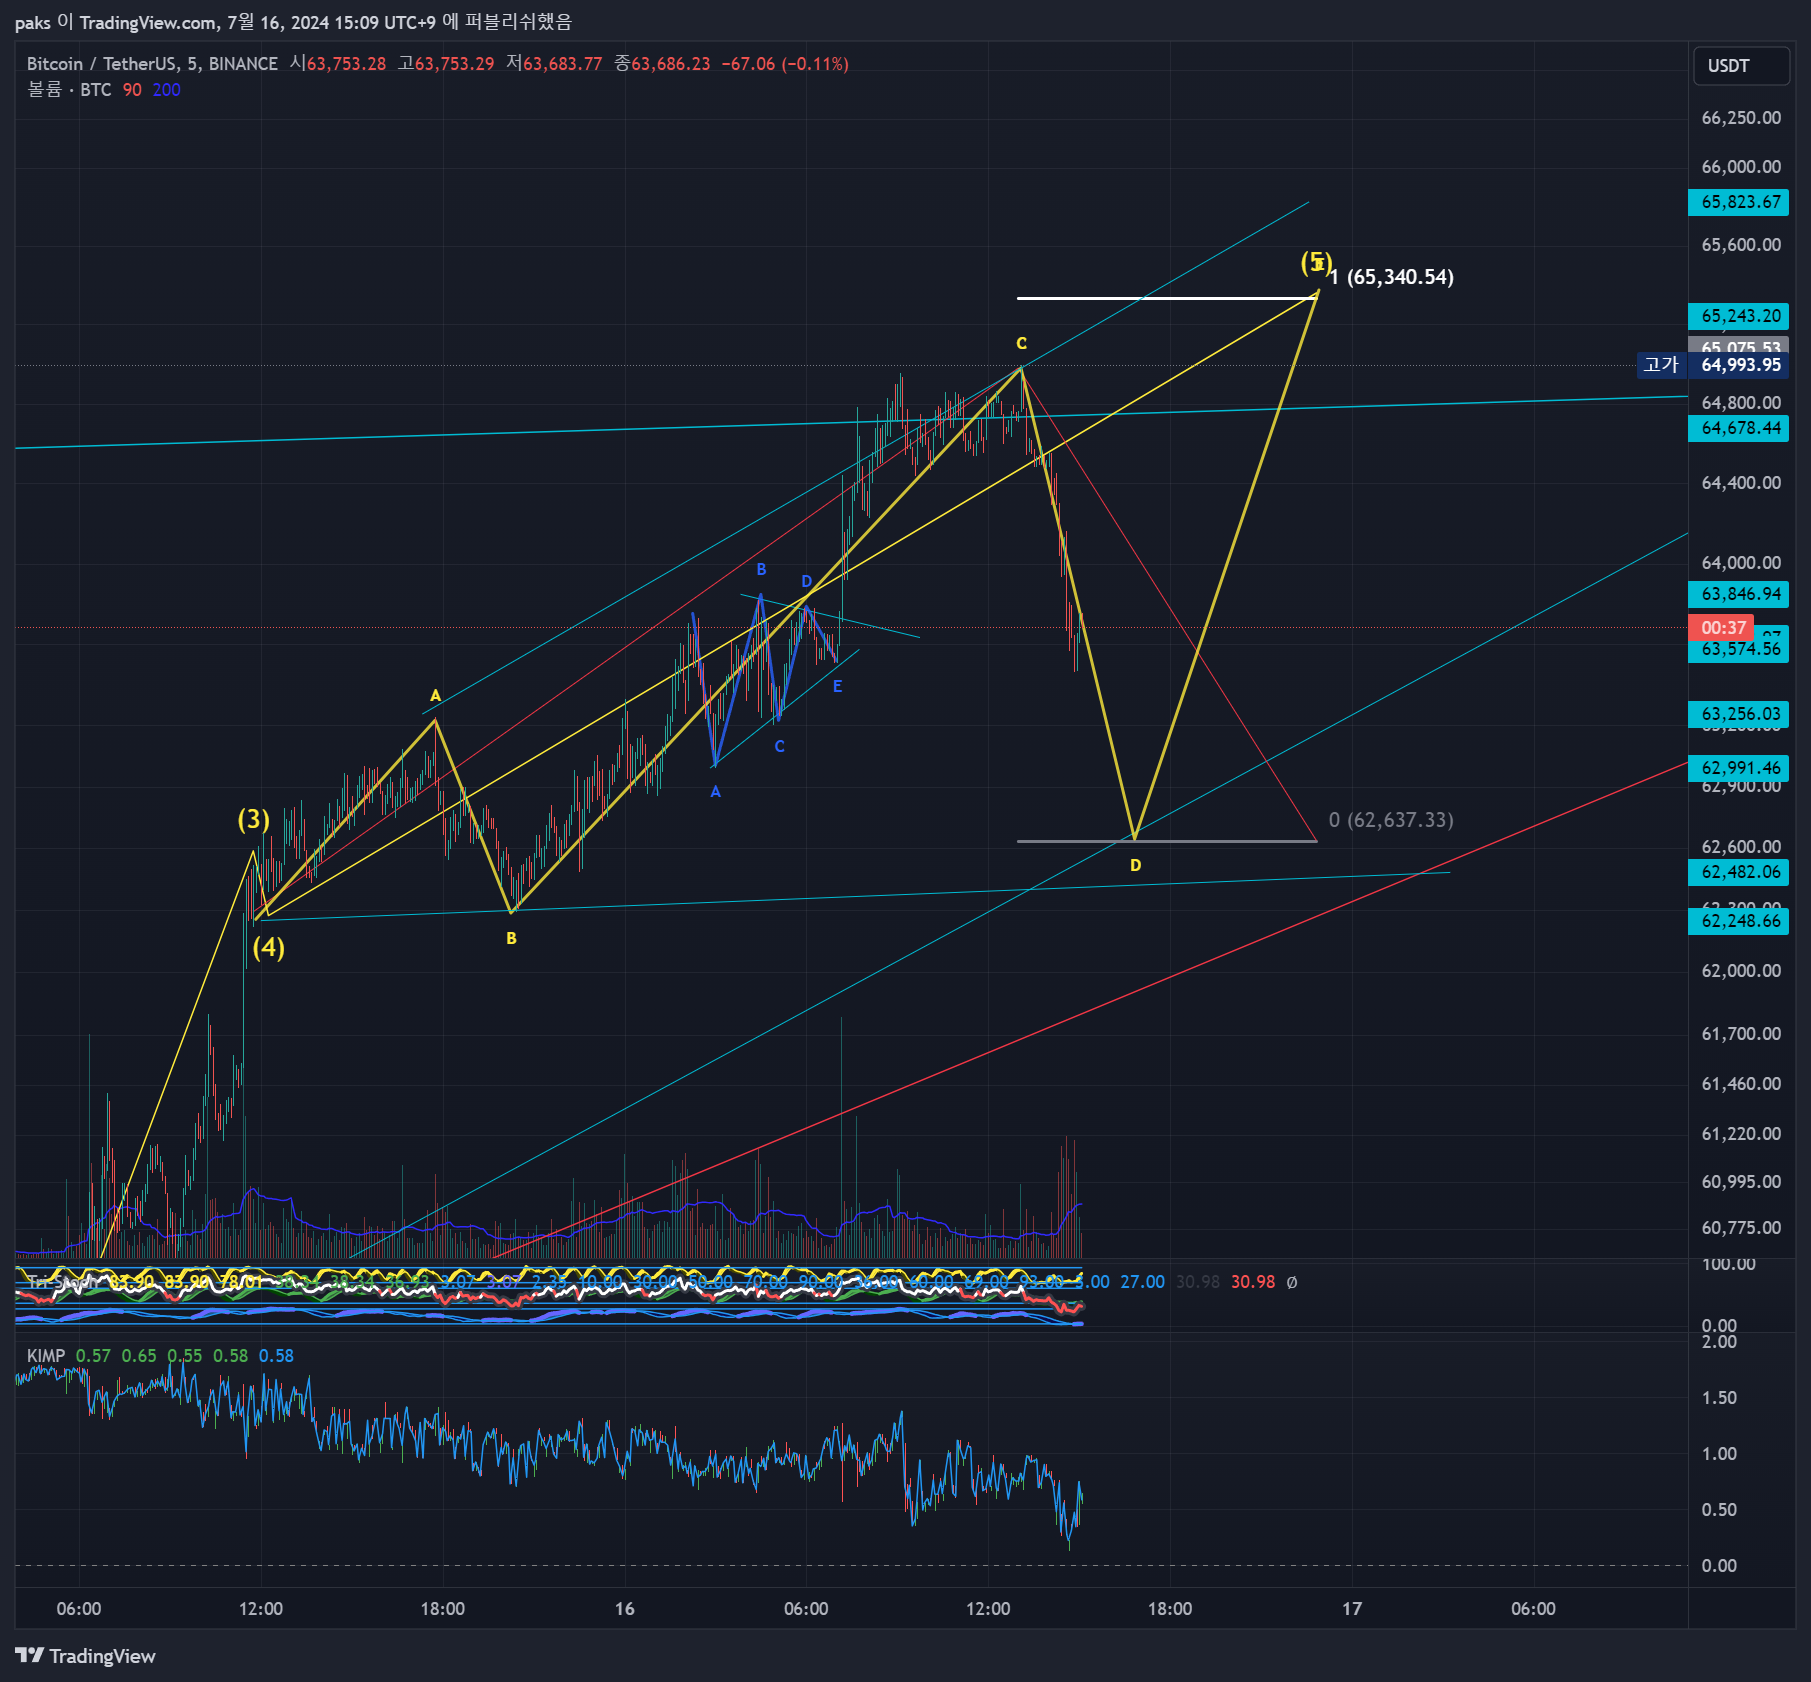The height and width of the screenshot is (1682, 1811).
Task: Click the ø symbol after stochastic values
Action: [1292, 1282]
